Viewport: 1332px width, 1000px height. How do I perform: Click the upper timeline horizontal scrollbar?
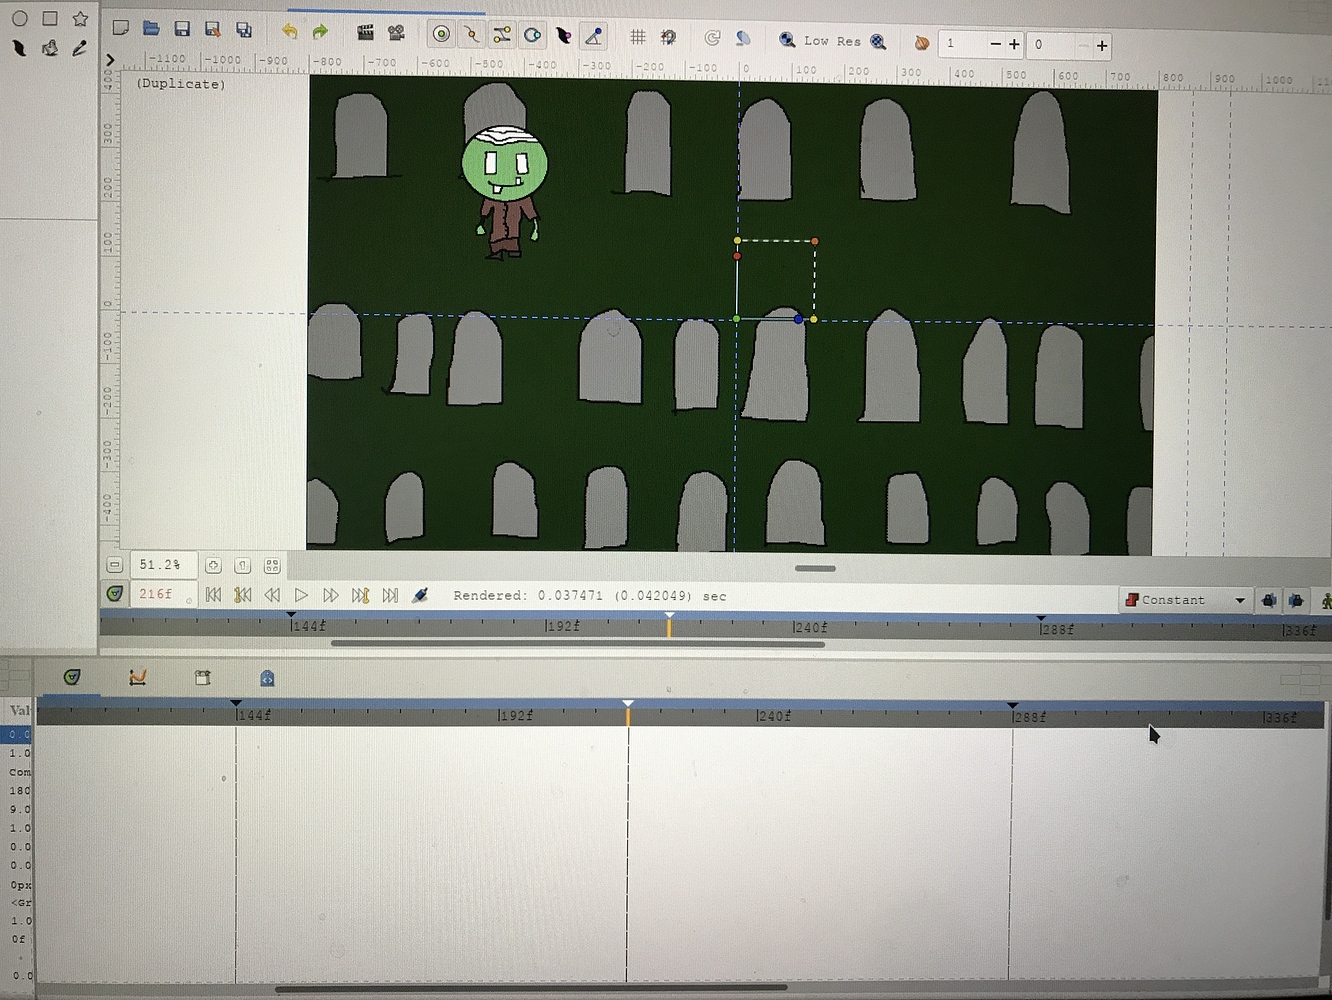578,644
